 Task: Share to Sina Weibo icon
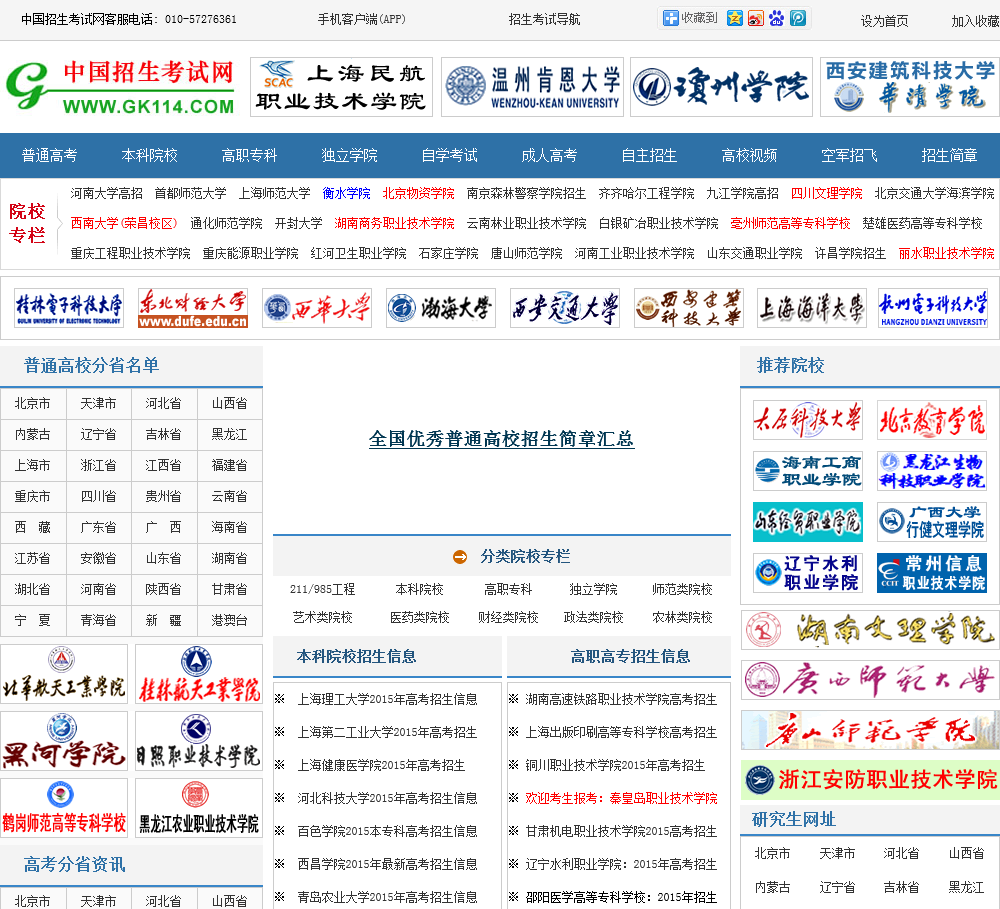click(756, 18)
